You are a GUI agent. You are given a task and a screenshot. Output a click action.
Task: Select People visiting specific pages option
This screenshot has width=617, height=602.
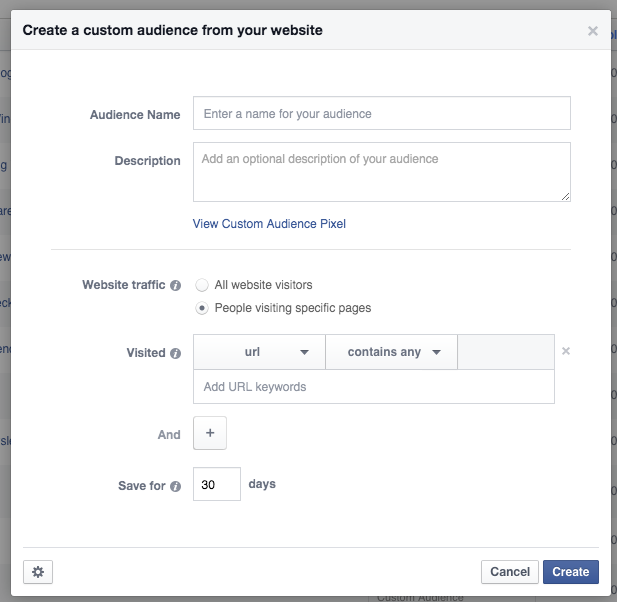(x=203, y=308)
